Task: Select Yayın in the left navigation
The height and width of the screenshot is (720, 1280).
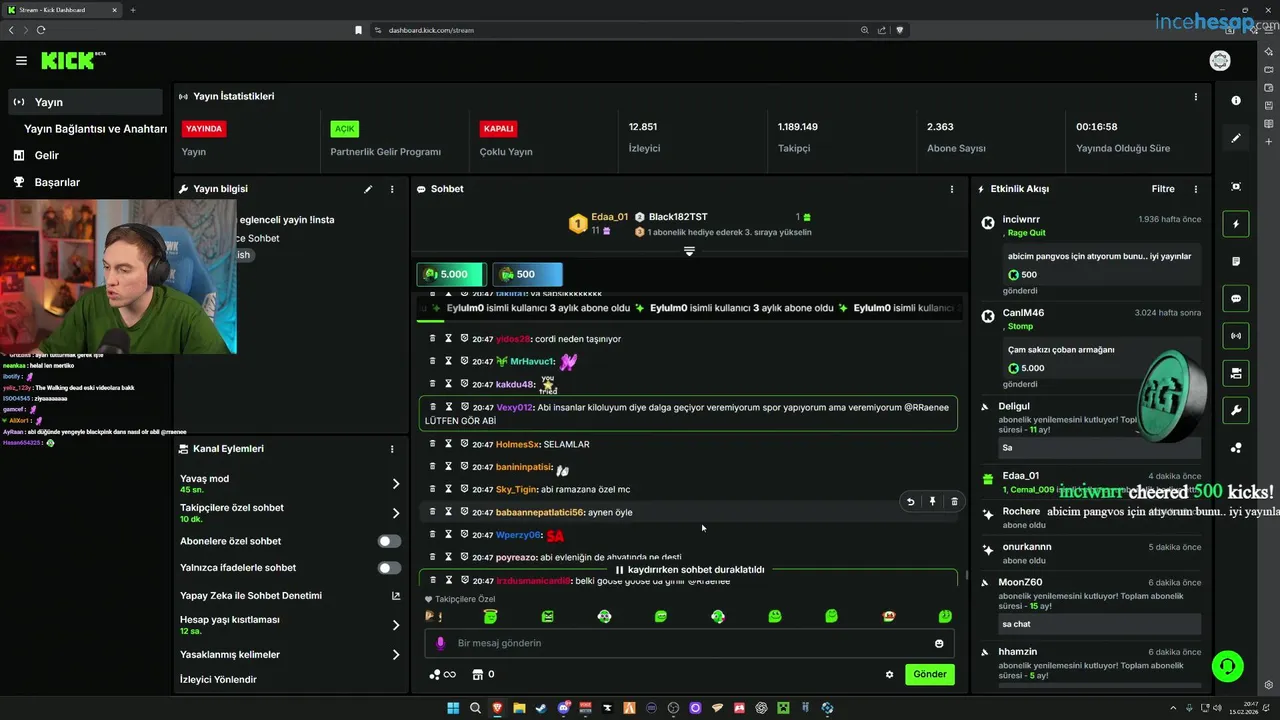Action: coord(85,102)
